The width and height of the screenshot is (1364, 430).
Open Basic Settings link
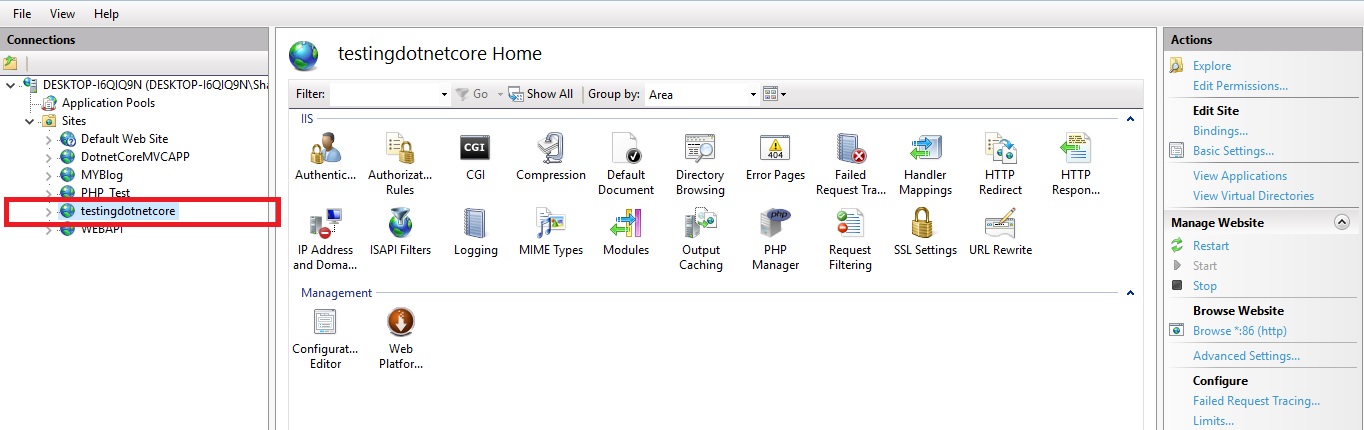(x=1233, y=151)
